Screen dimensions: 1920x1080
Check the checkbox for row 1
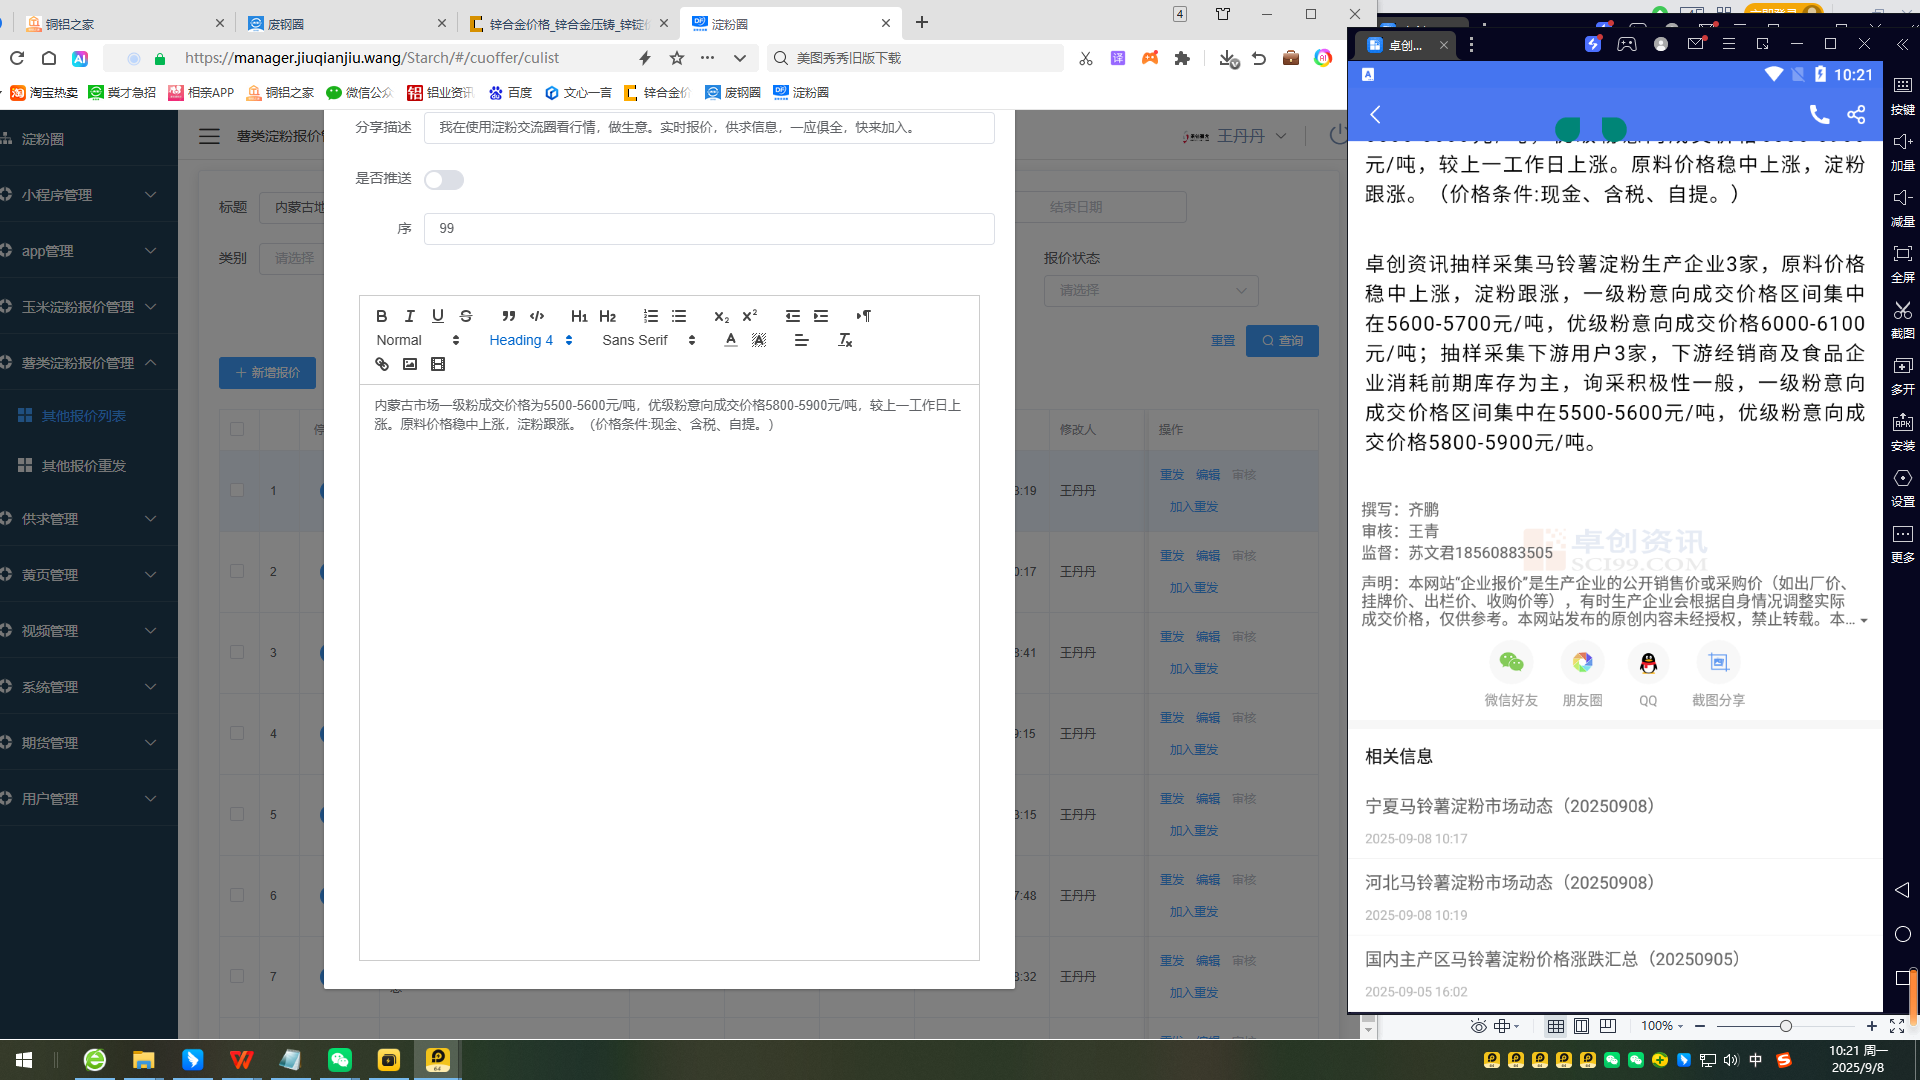tap(237, 490)
